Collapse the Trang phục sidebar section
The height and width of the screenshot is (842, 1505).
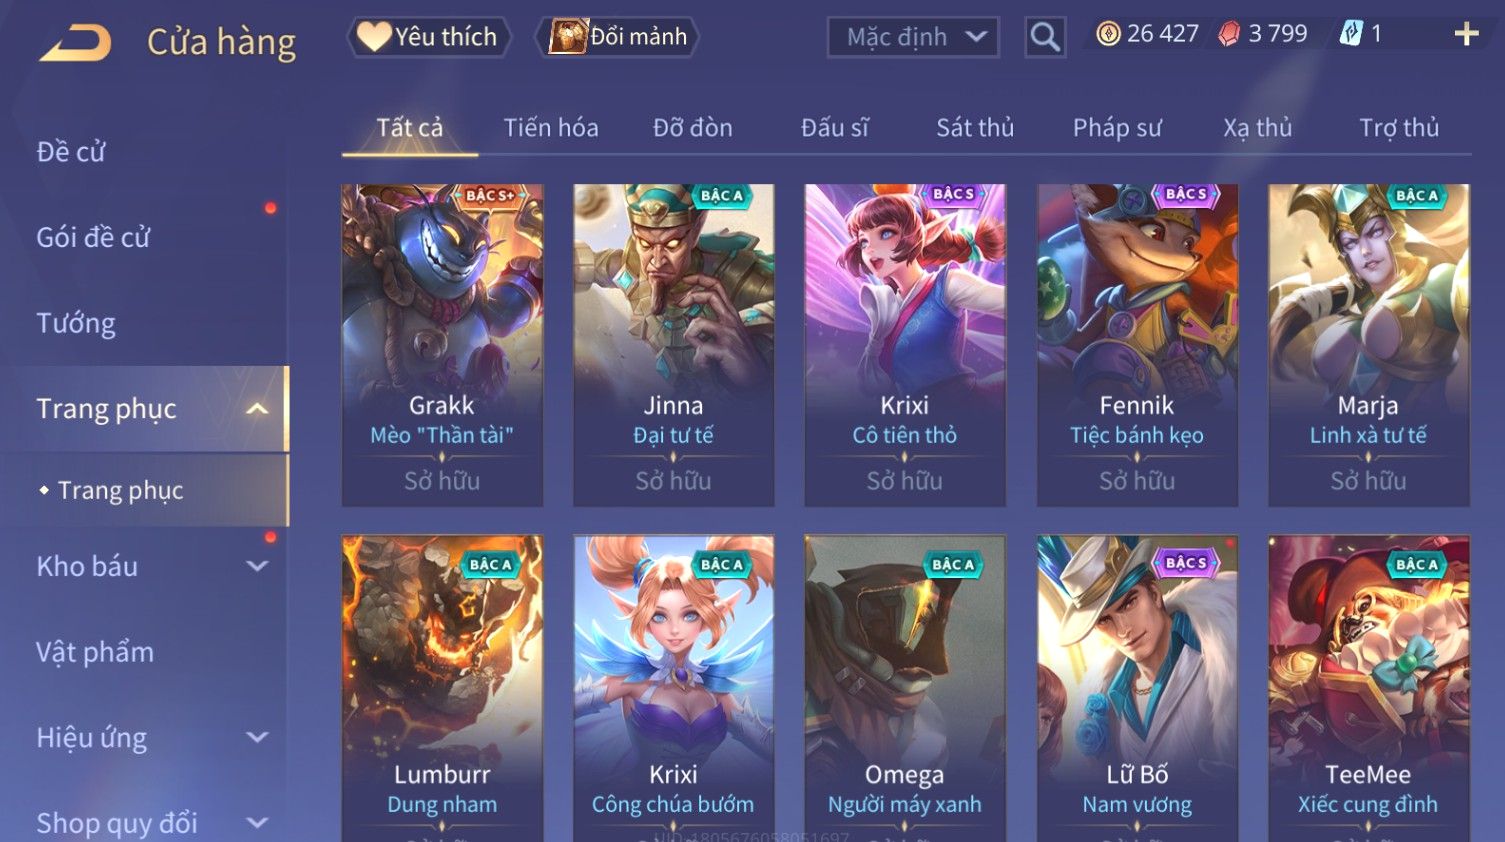click(x=257, y=409)
